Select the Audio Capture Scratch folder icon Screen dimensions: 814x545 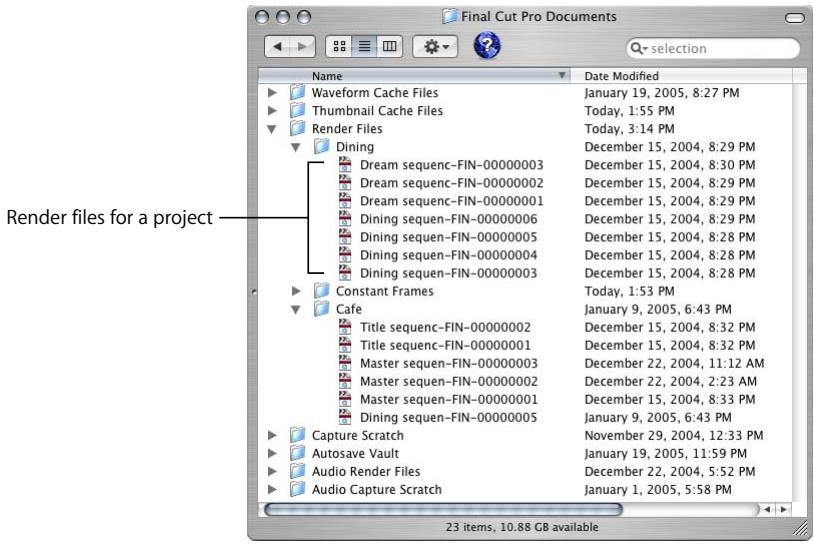pos(297,489)
